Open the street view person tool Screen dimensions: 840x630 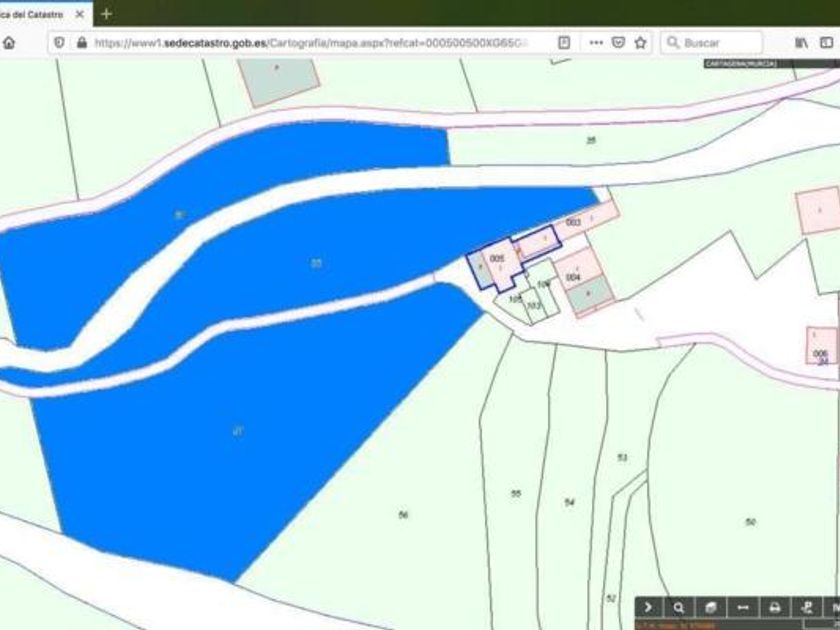[x=807, y=608]
